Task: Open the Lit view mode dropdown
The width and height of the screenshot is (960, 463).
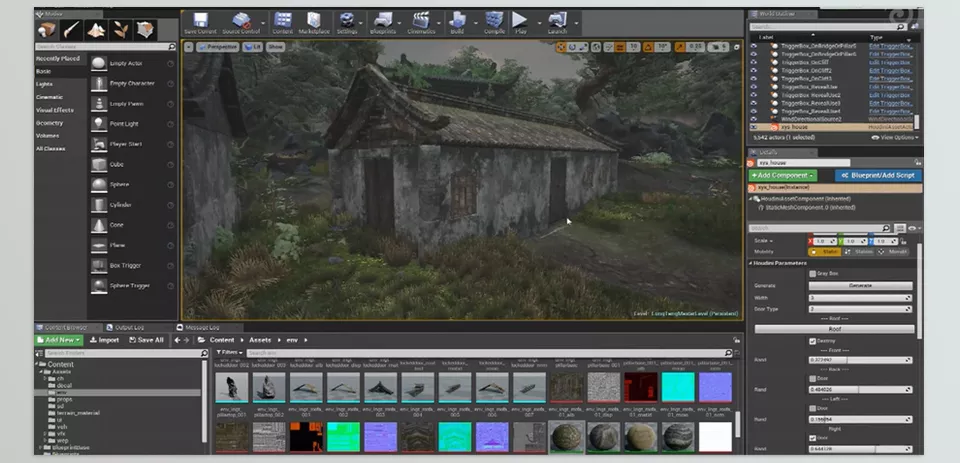Action: tap(252, 47)
